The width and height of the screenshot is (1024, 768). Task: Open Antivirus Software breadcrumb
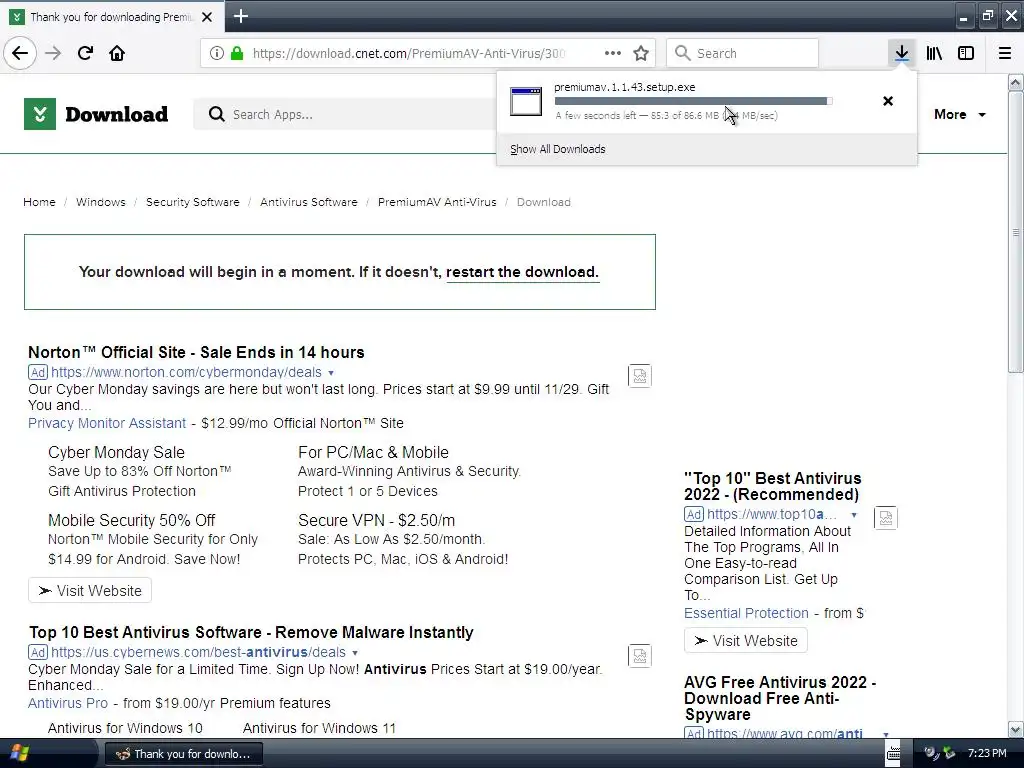(x=309, y=202)
